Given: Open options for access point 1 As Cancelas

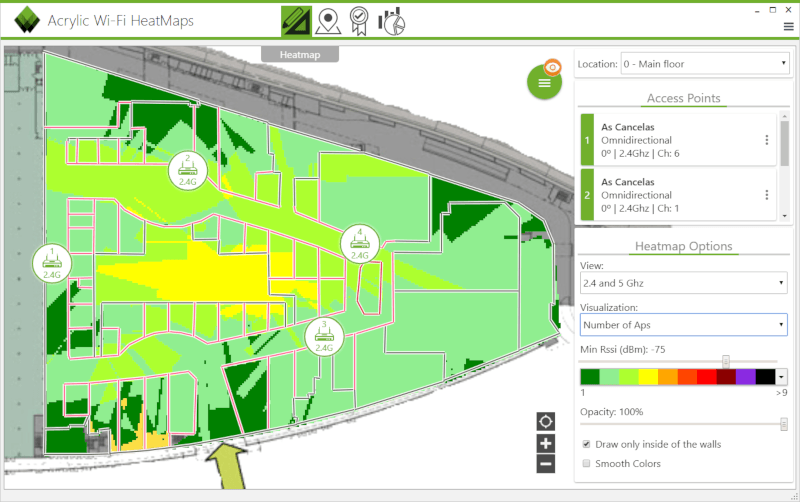Looking at the screenshot, I should (x=766, y=140).
